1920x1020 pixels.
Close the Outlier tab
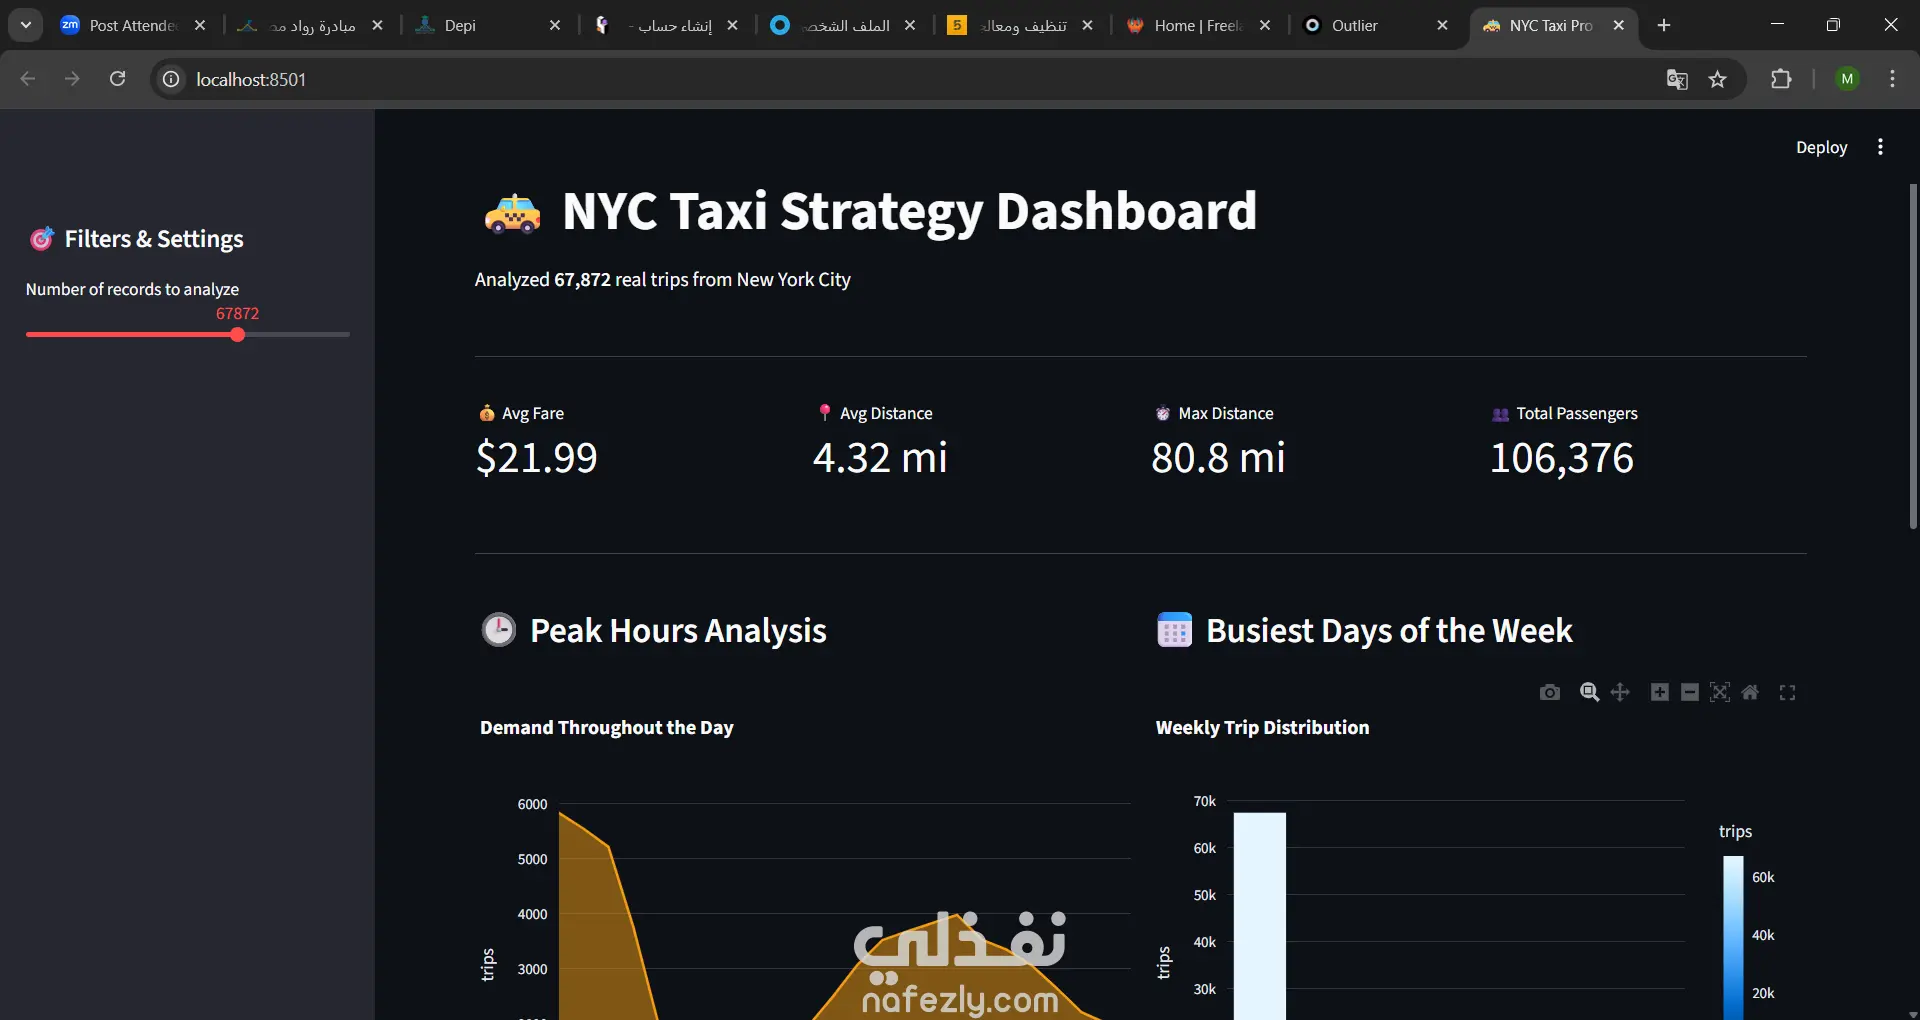[1442, 25]
